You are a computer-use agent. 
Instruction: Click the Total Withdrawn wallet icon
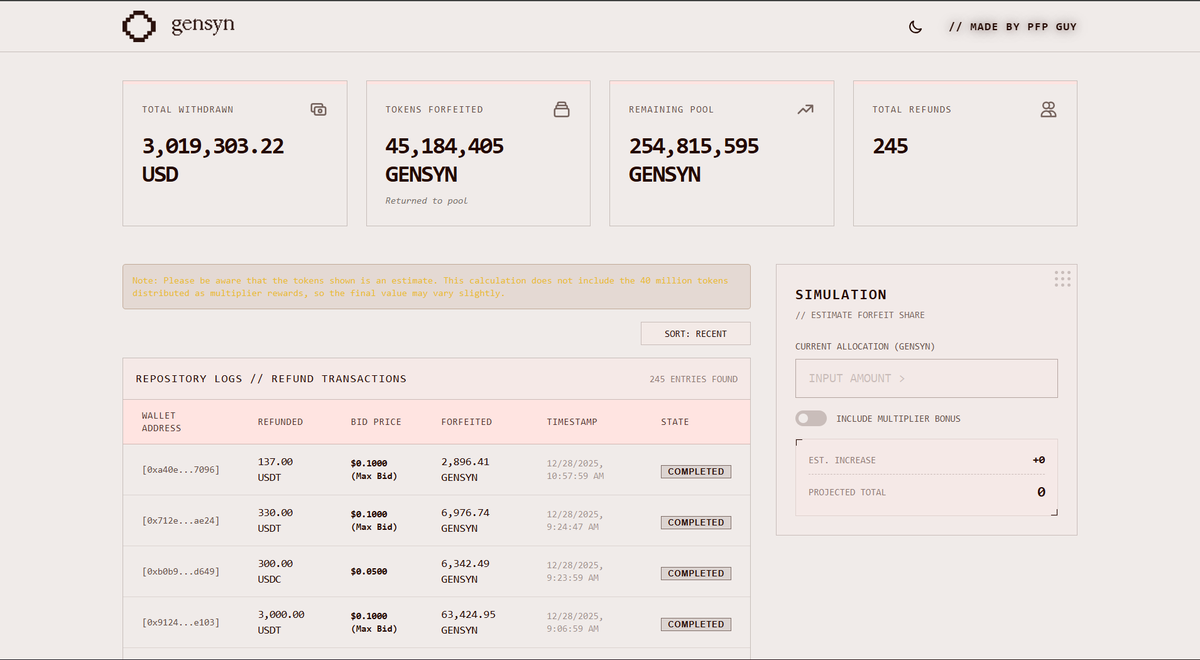pos(318,109)
